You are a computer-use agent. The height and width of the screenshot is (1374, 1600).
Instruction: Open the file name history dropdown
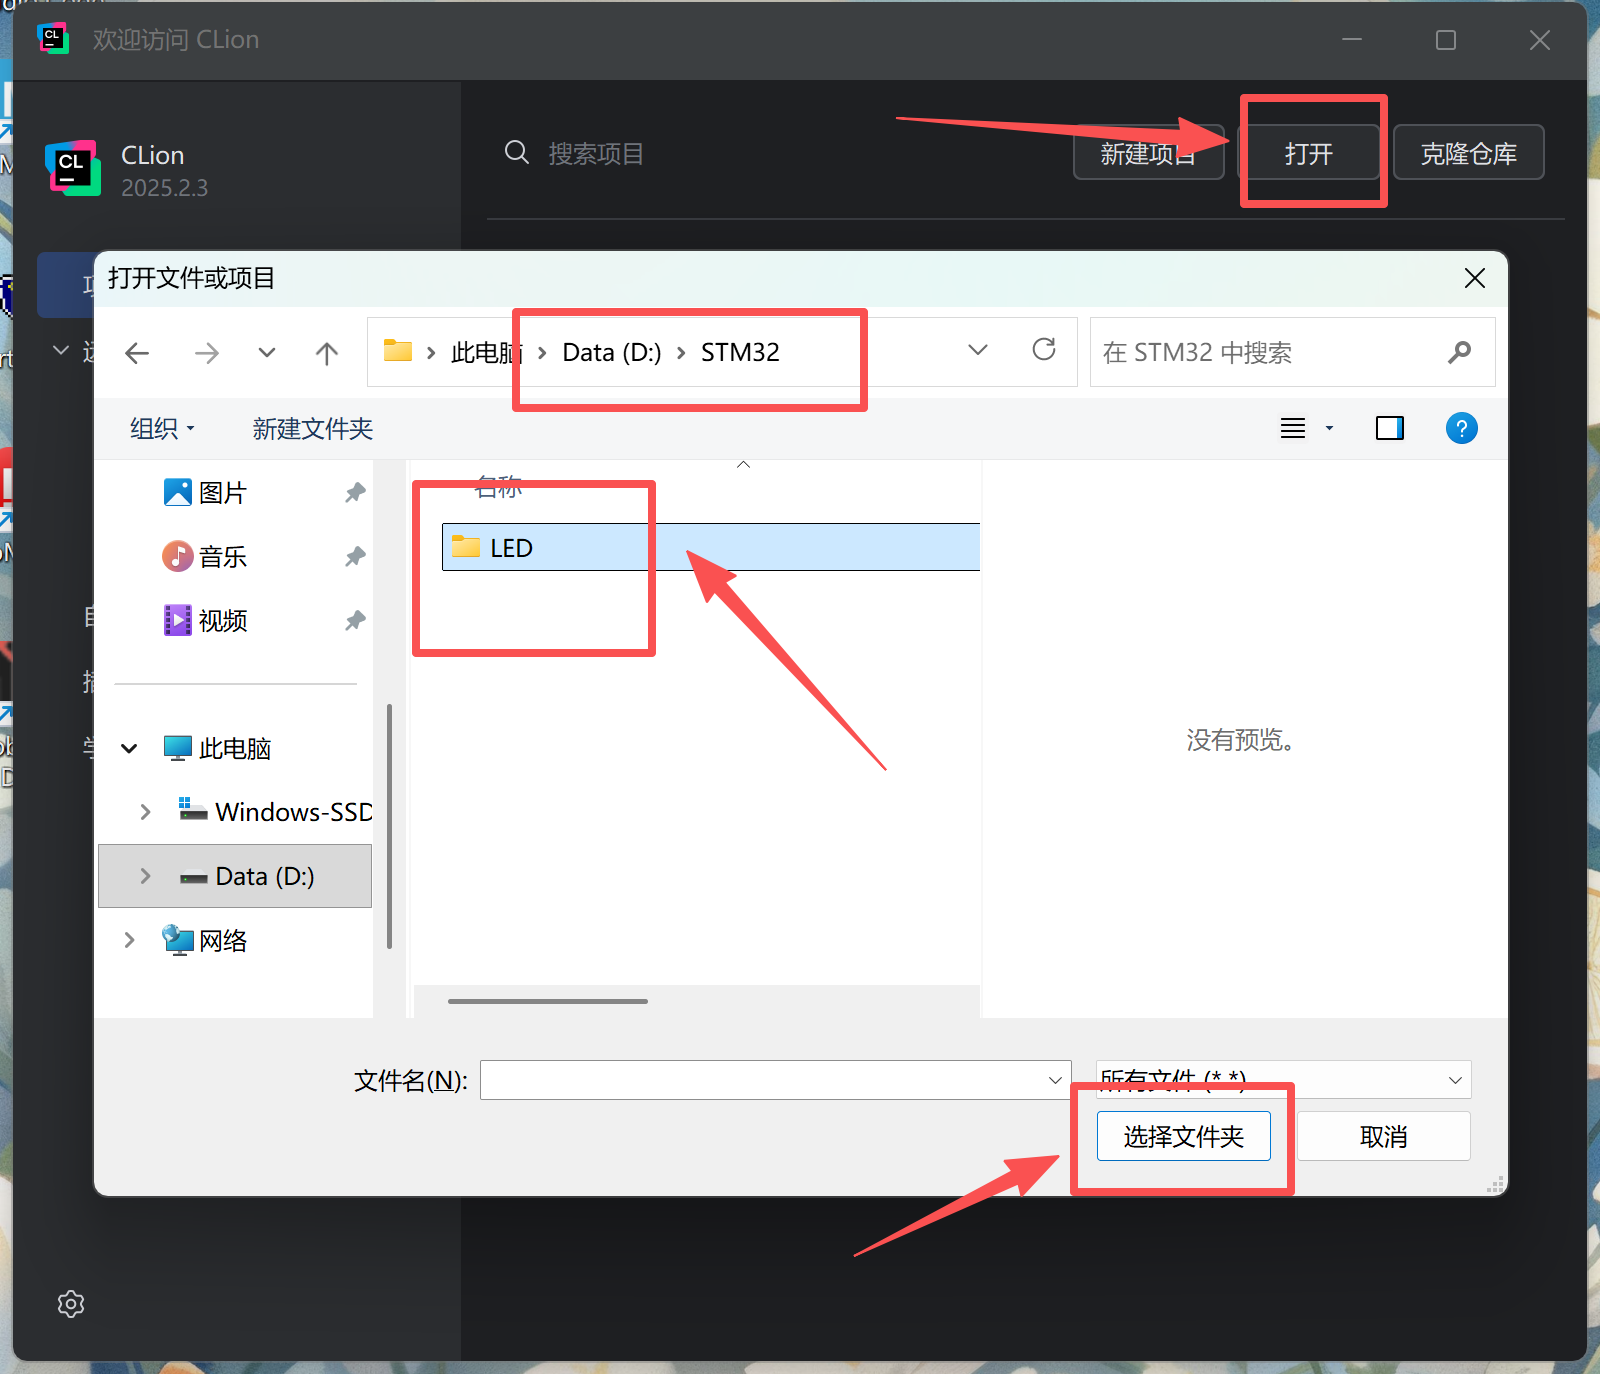point(1055,1080)
